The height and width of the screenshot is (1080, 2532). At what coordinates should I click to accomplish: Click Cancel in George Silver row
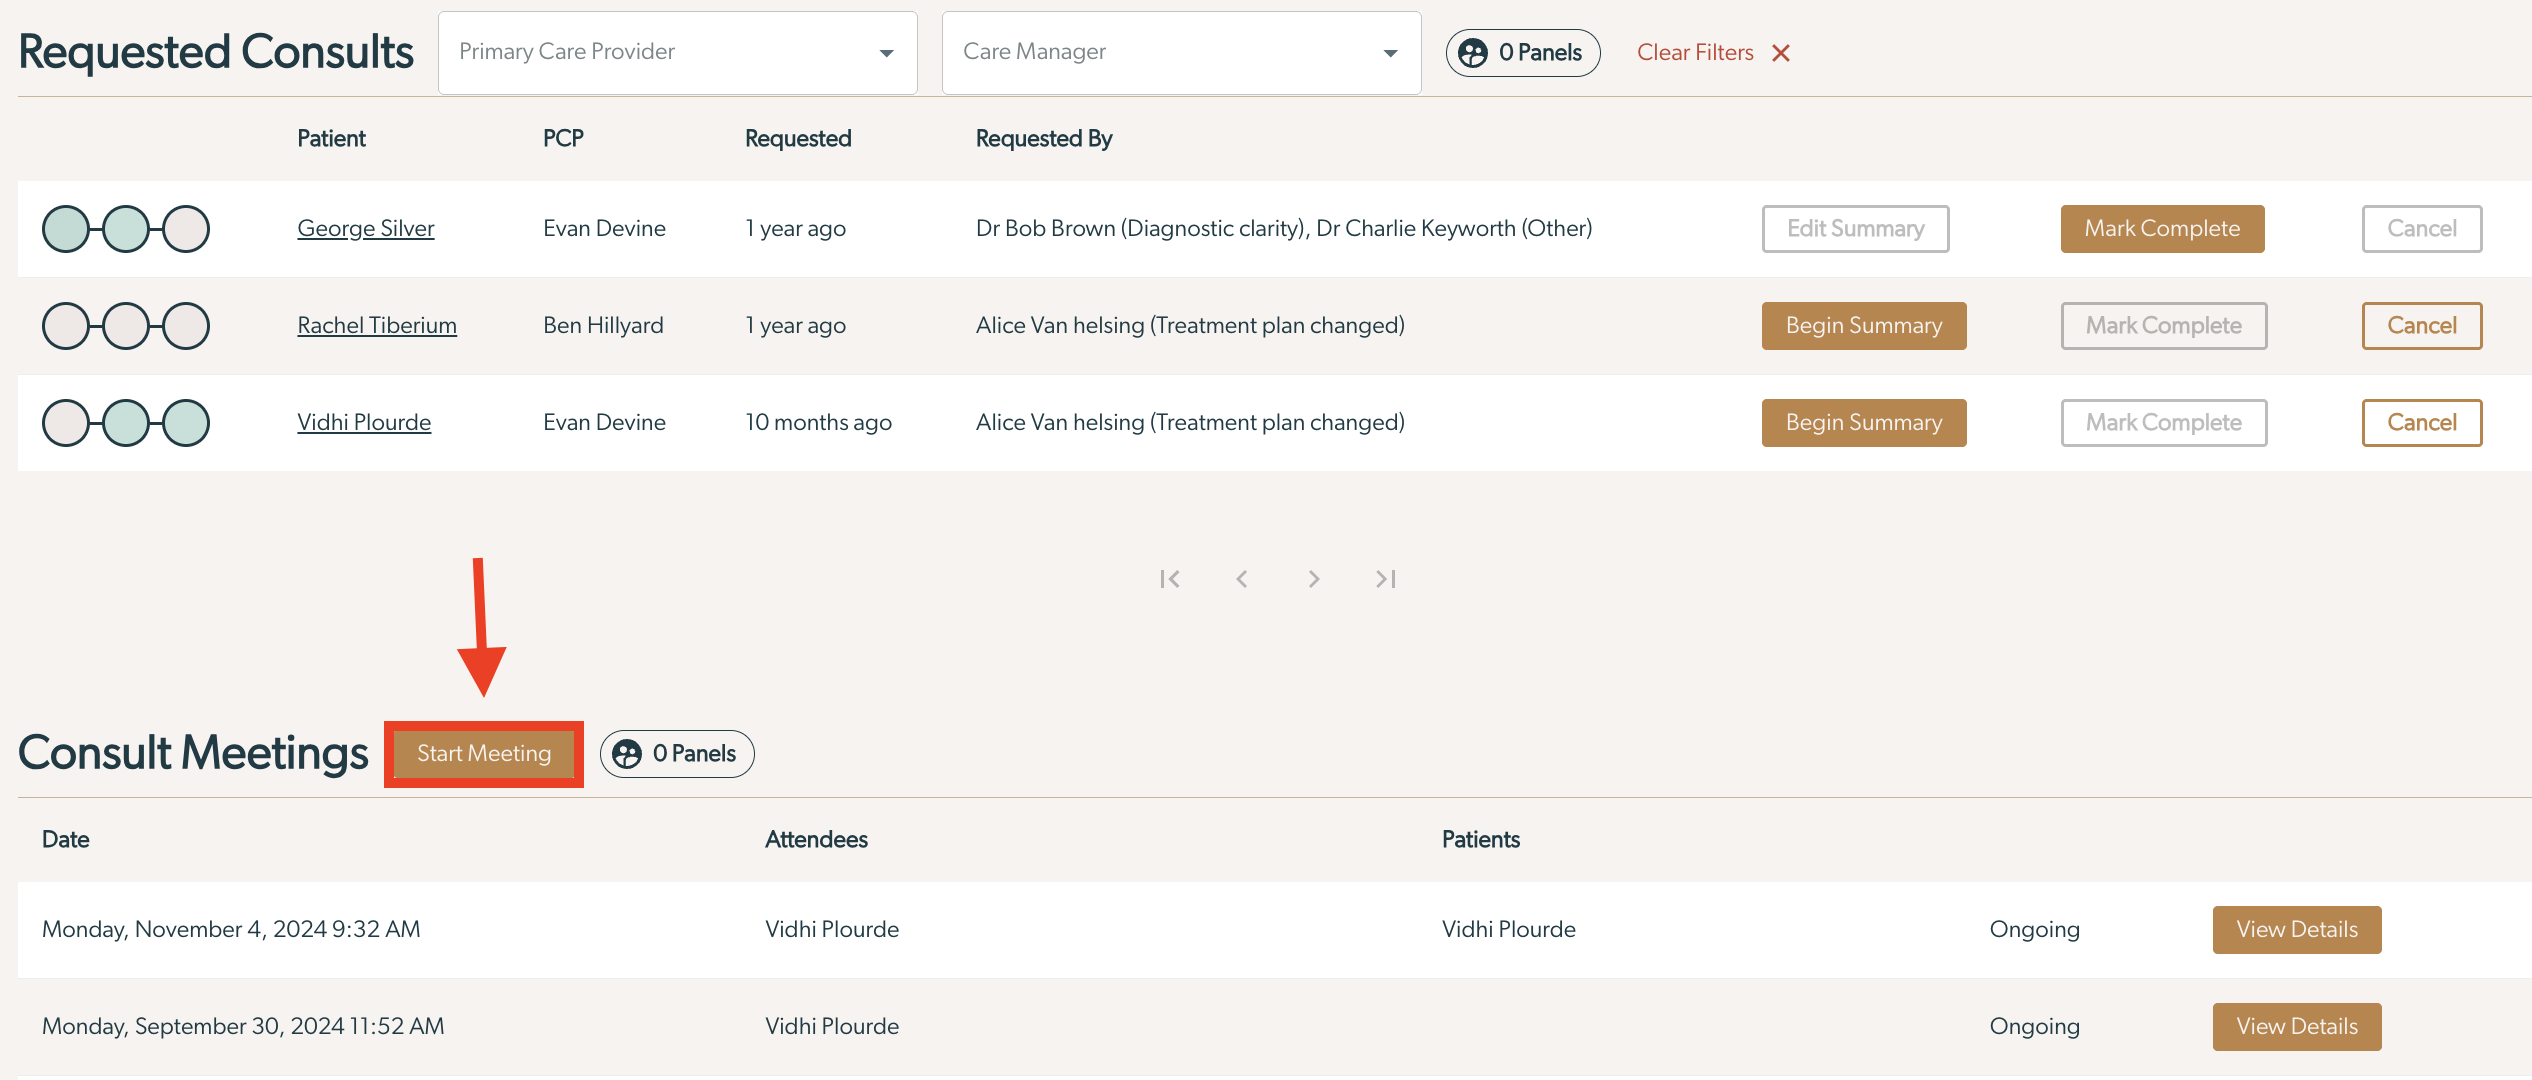2422,229
